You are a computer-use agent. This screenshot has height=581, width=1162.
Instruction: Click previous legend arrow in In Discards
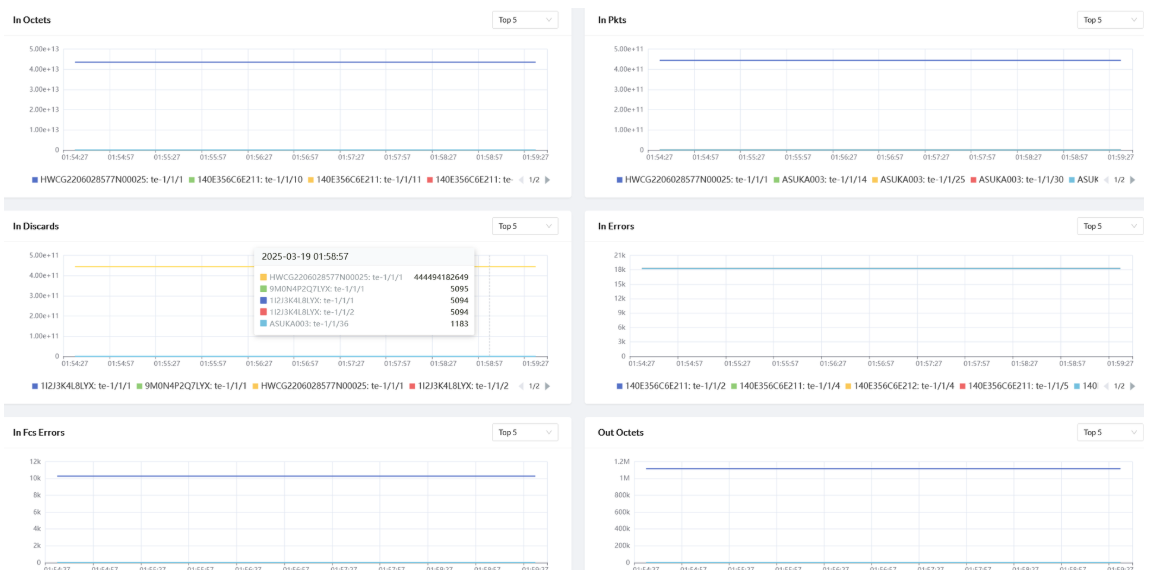[520, 386]
